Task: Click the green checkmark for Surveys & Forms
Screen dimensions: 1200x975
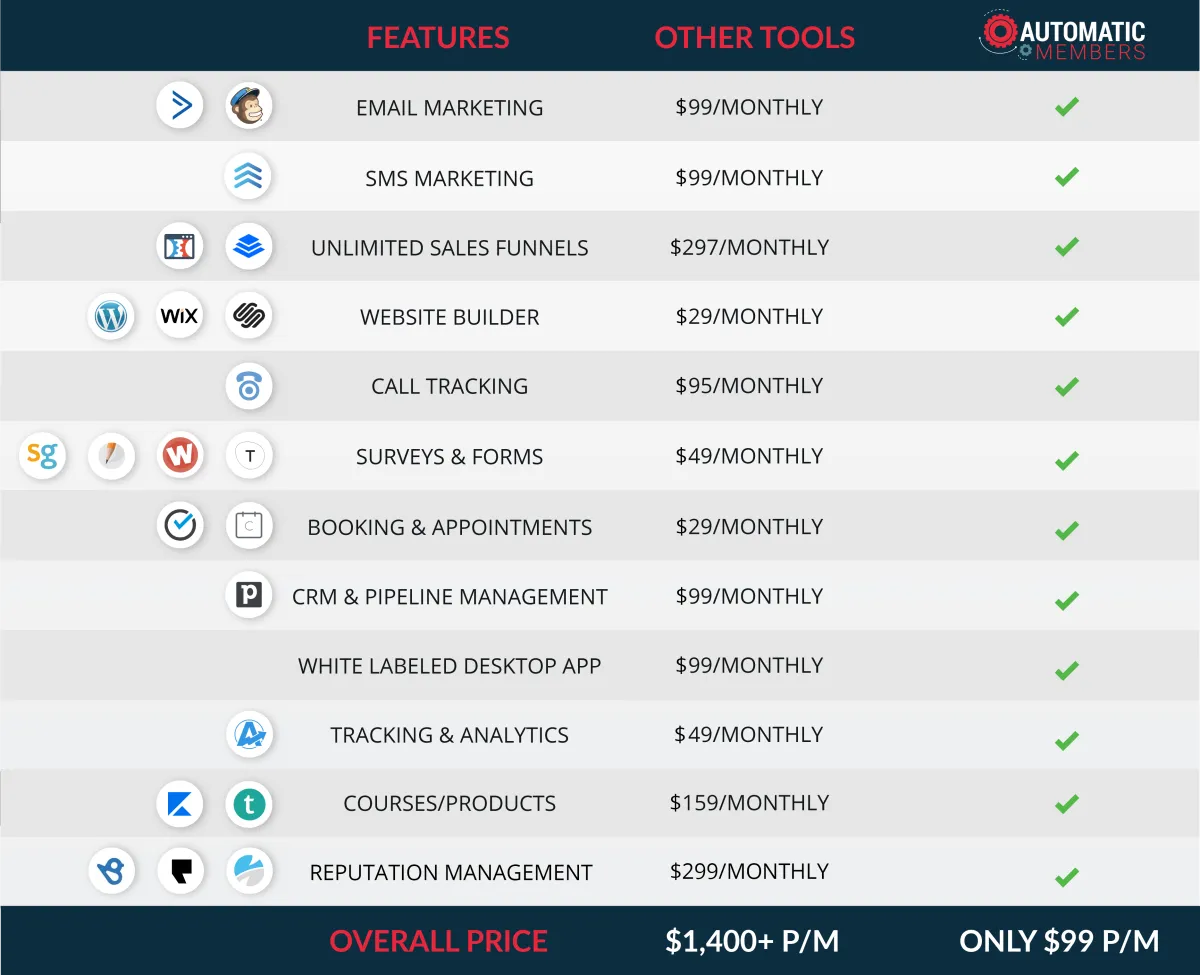Action: point(1067,460)
